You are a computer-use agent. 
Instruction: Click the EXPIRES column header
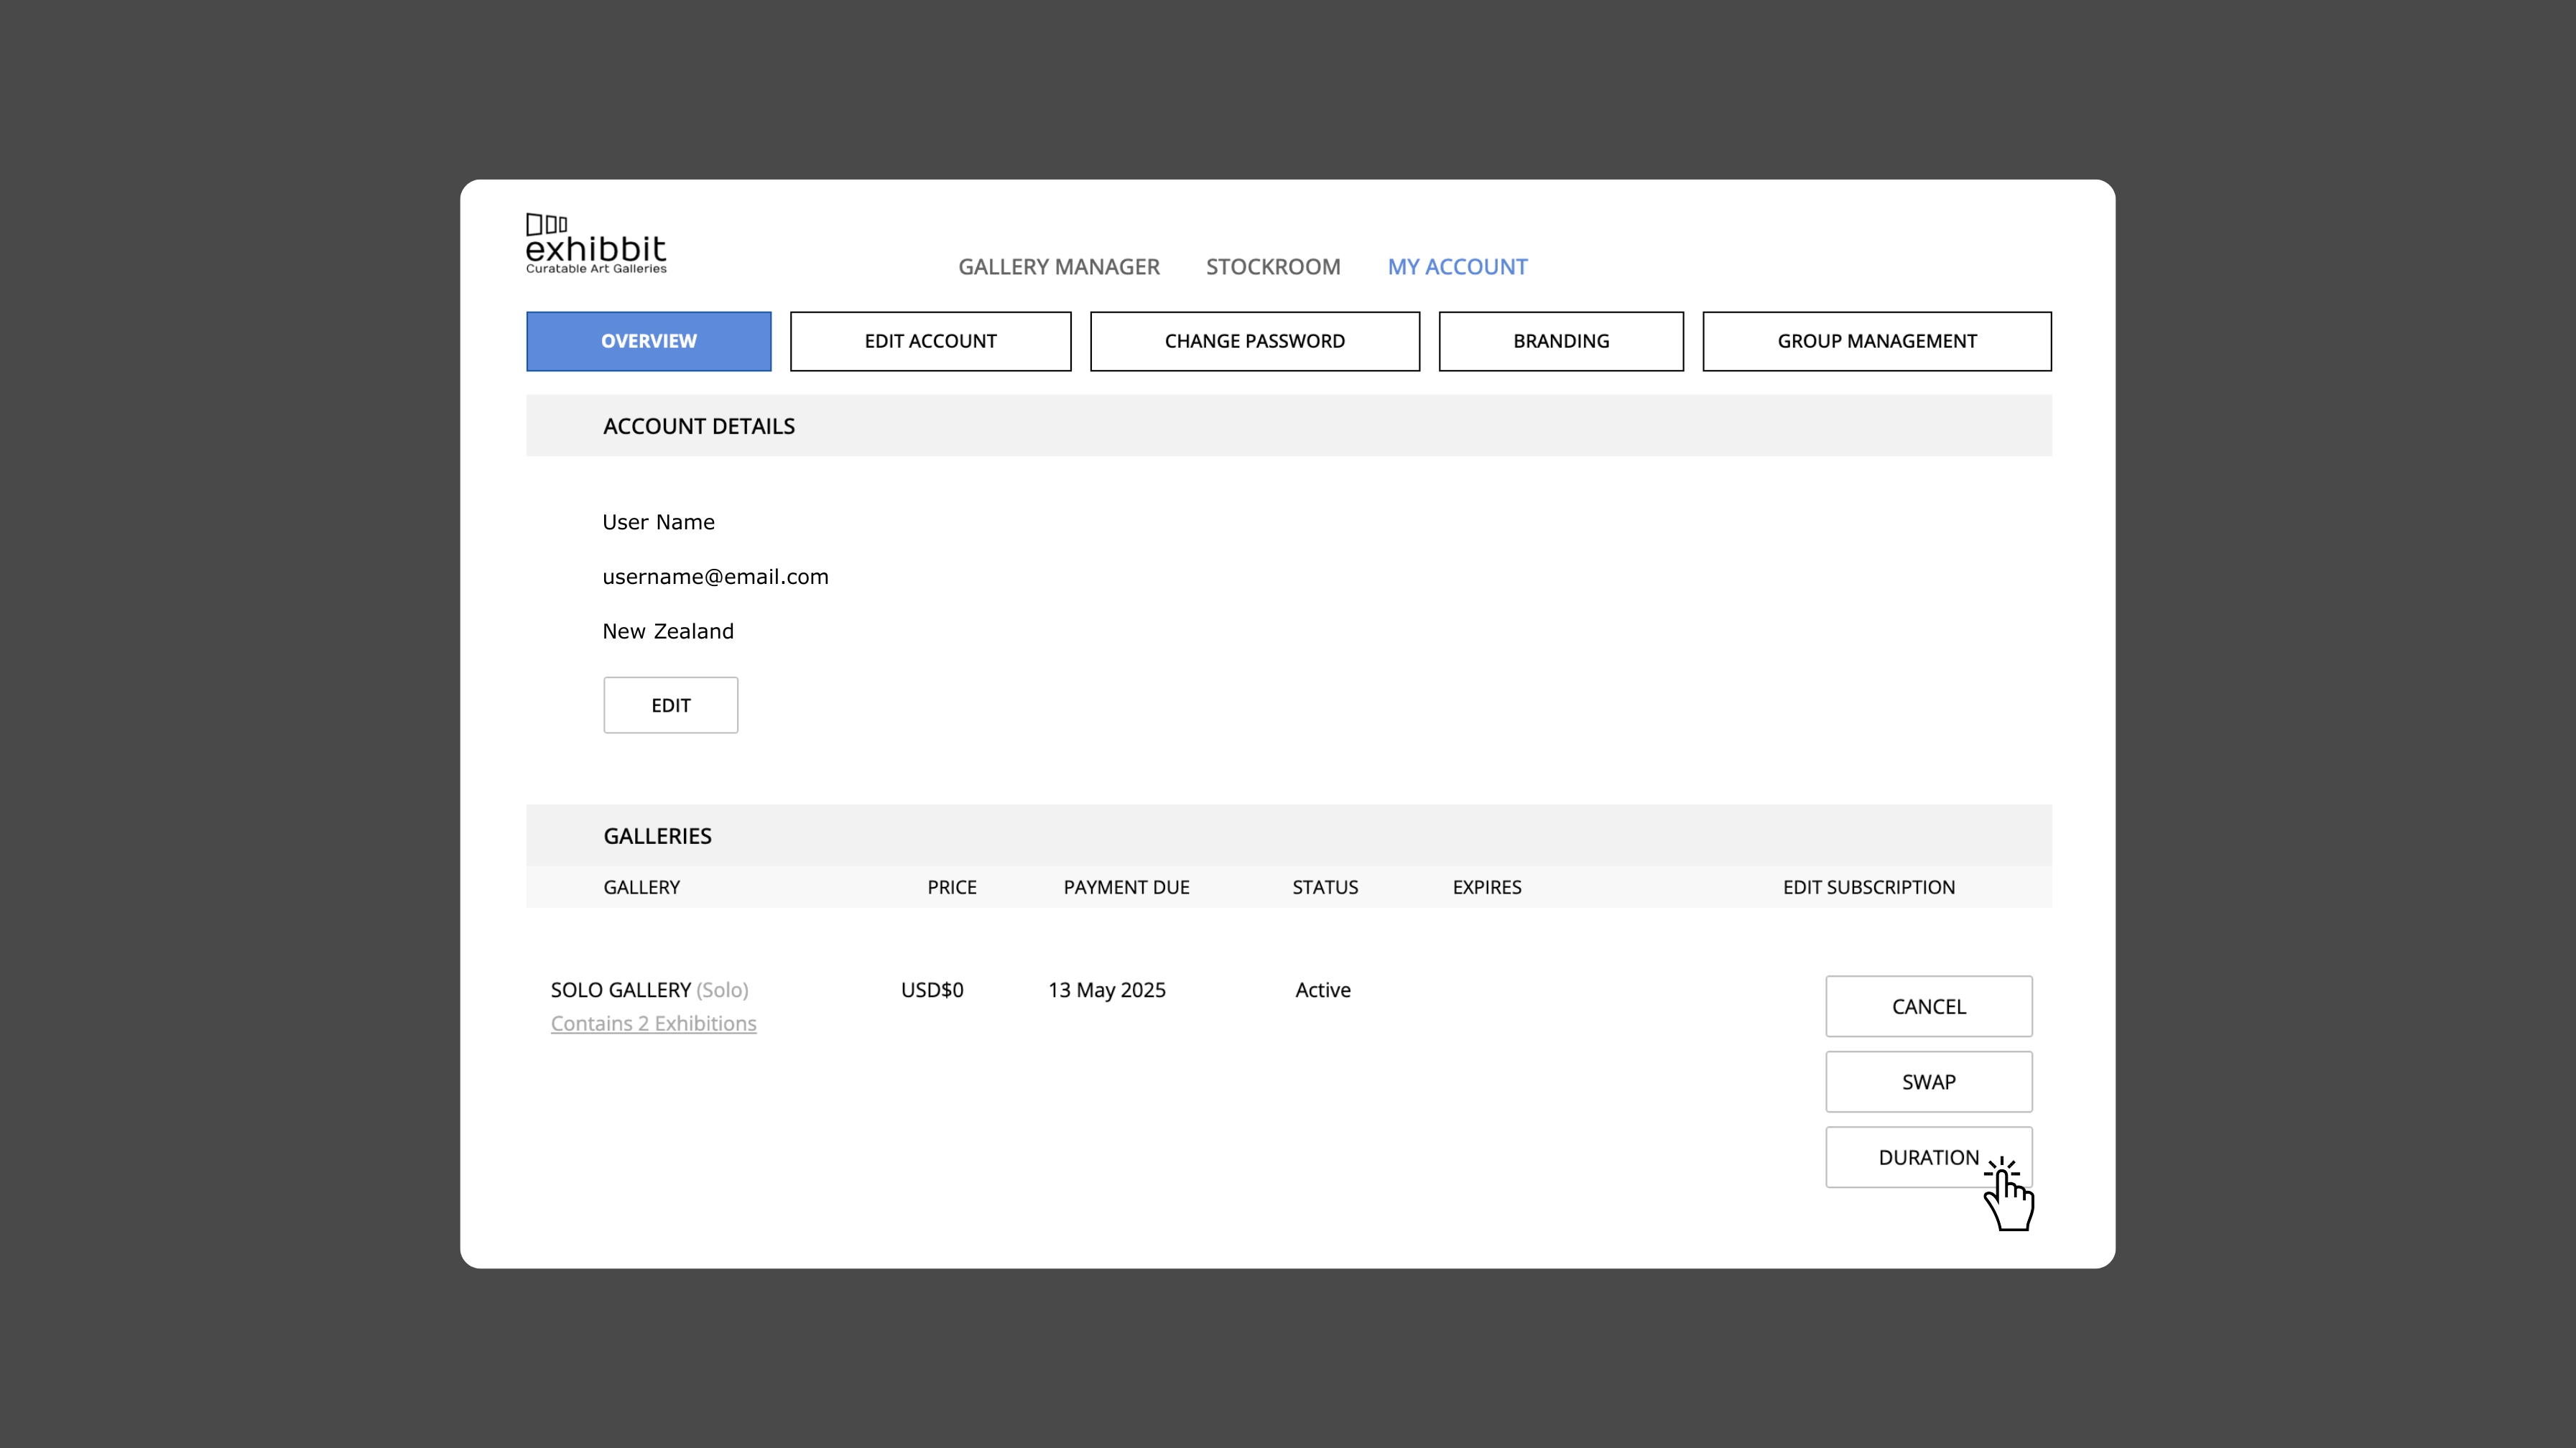tap(1487, 887)
